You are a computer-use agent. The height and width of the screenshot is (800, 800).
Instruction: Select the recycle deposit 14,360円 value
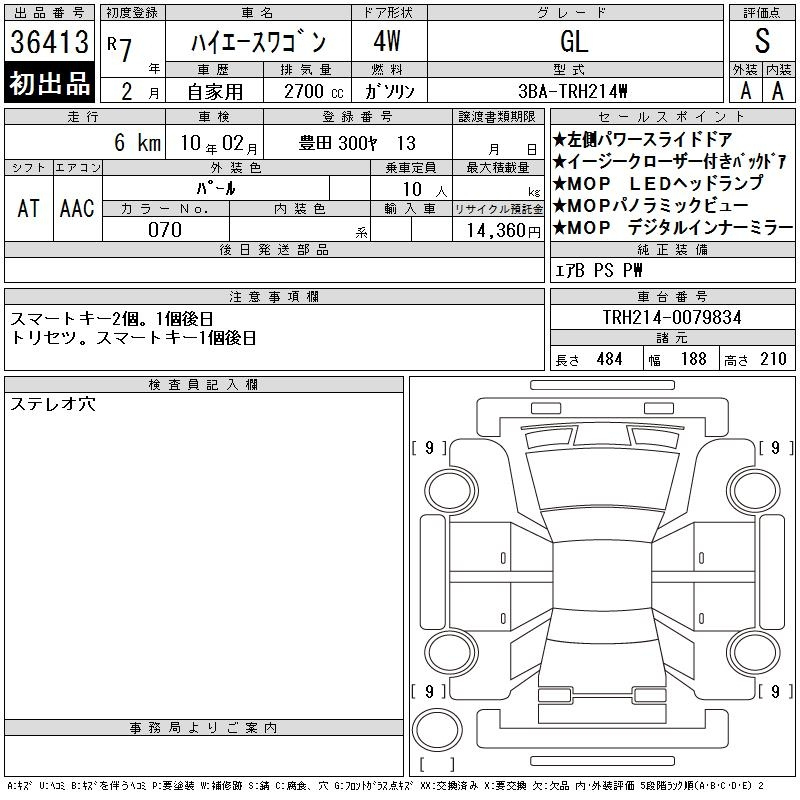pos(497,230)
